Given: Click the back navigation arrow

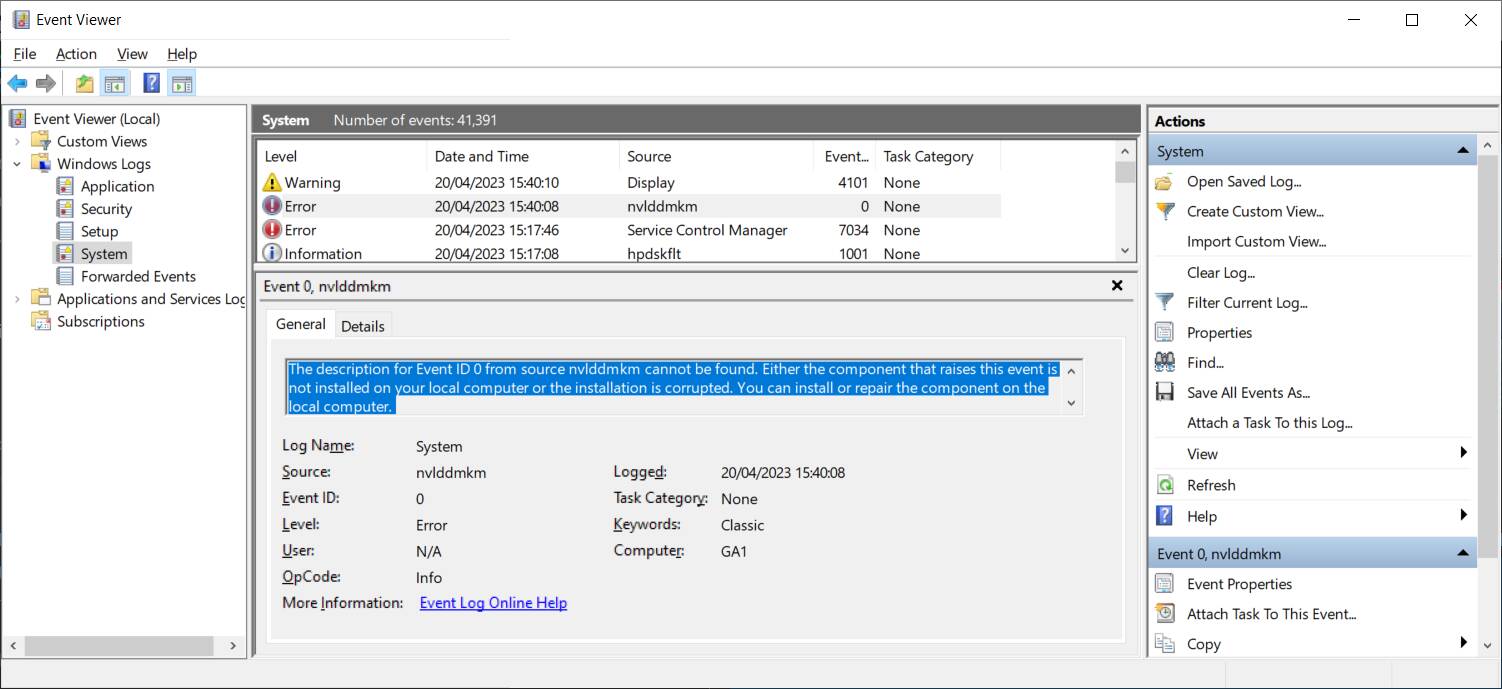Looking at the screenshot, I should coord(16,83).
